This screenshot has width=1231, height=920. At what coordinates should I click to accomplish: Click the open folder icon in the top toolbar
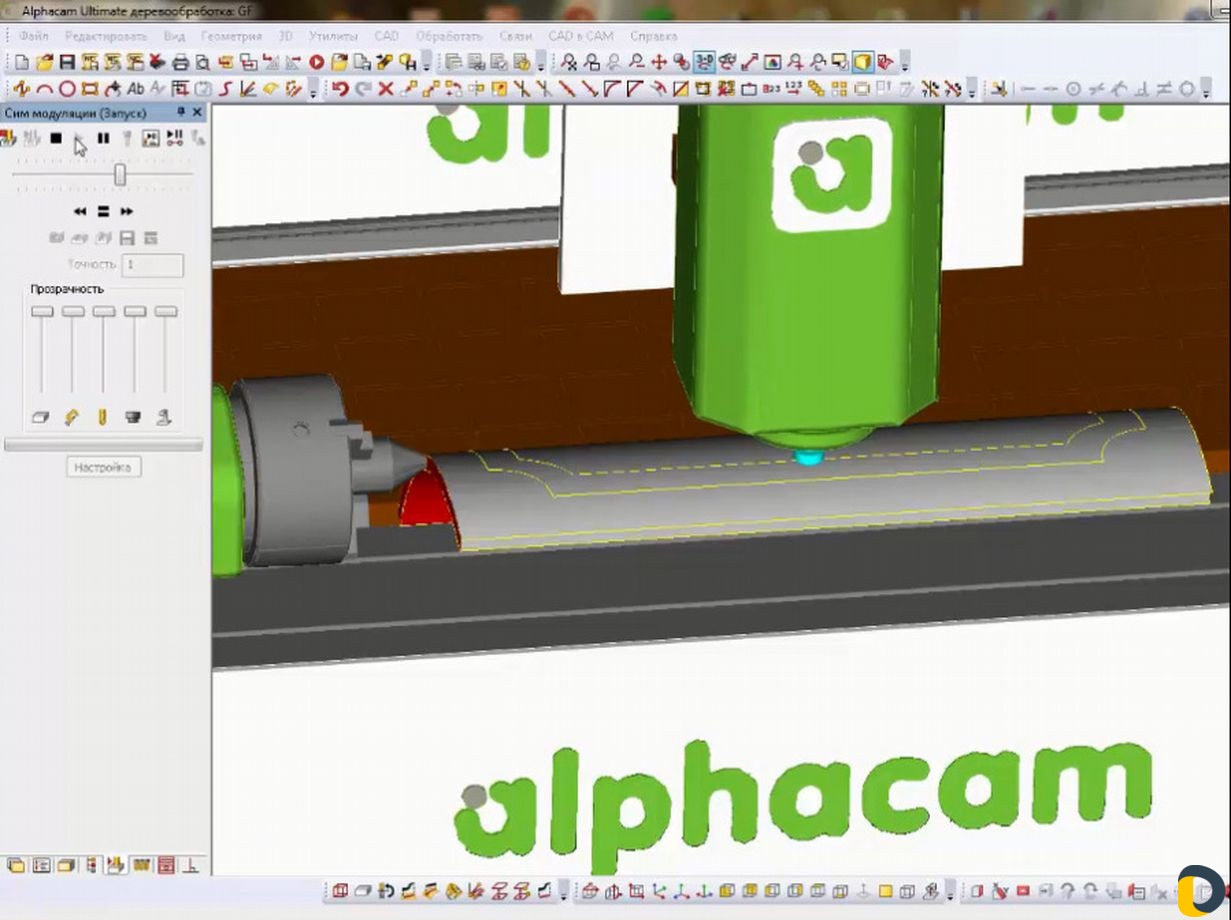pyautogui.click(x=44, y=62)
